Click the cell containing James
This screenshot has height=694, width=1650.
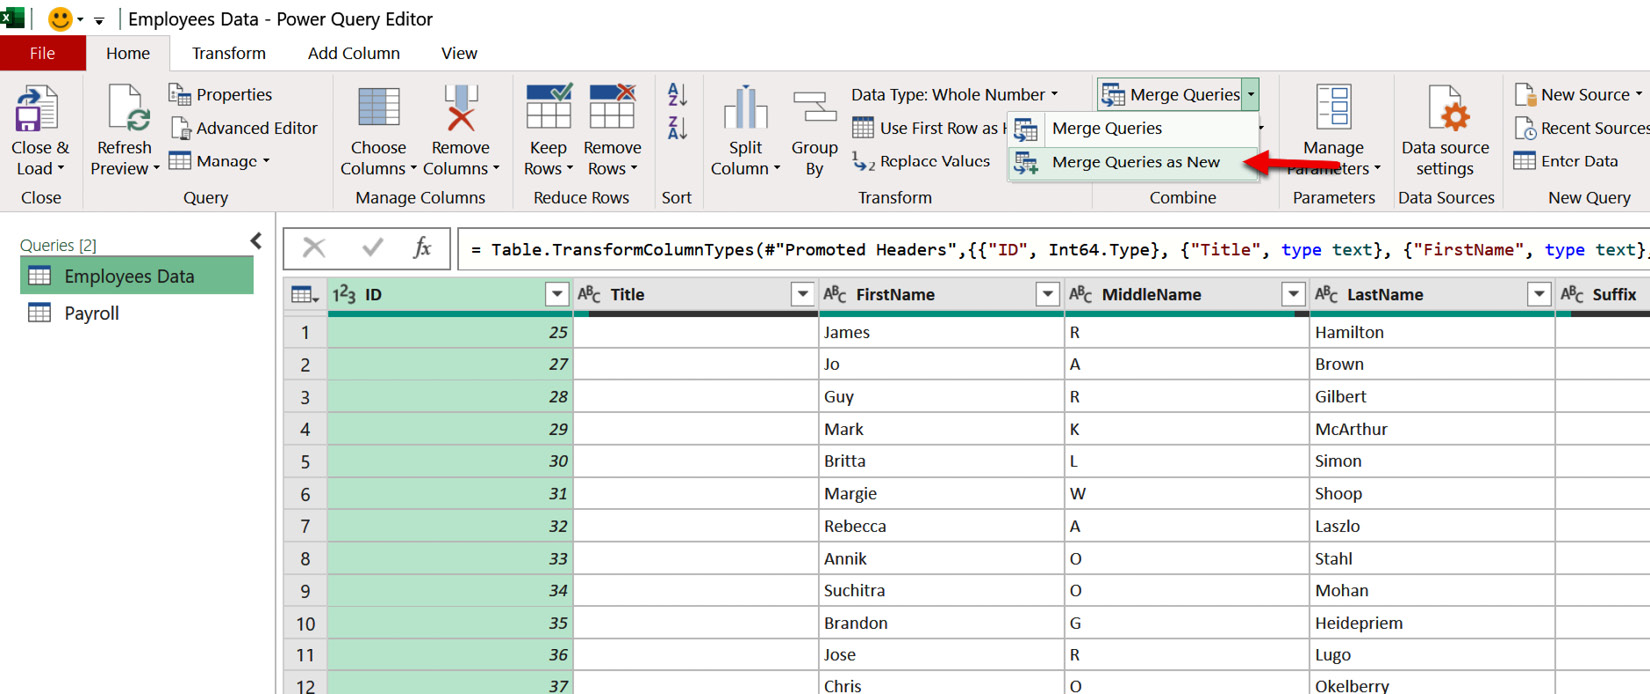point(941,332)
